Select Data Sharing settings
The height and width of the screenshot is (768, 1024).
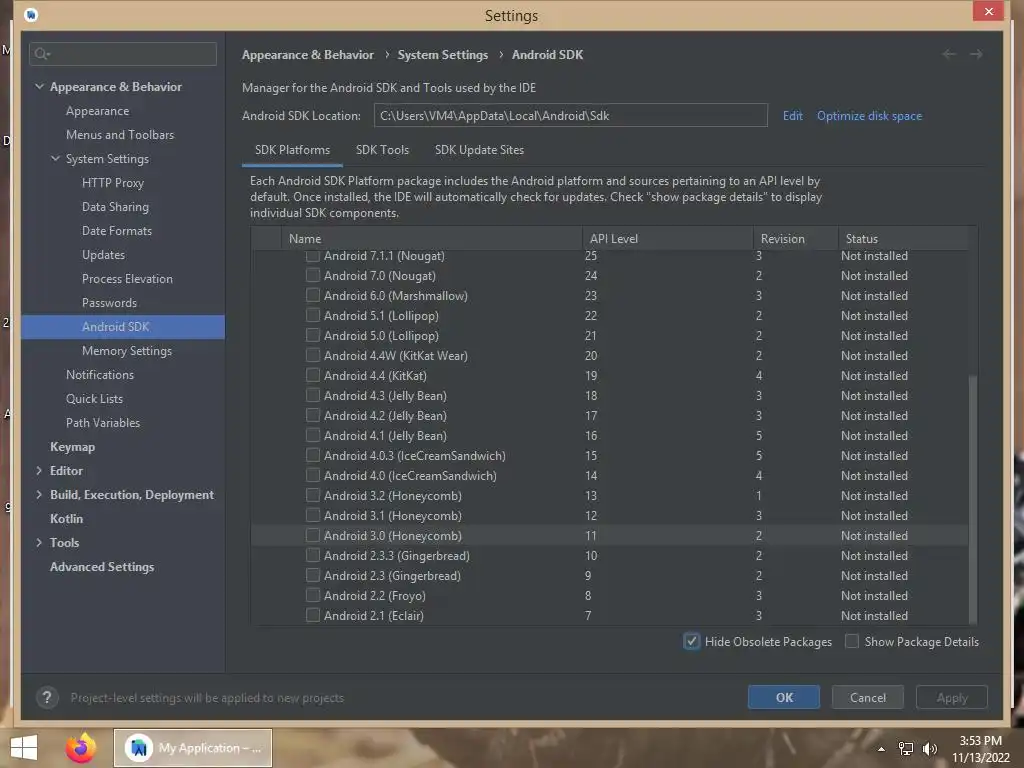(115, 206)
